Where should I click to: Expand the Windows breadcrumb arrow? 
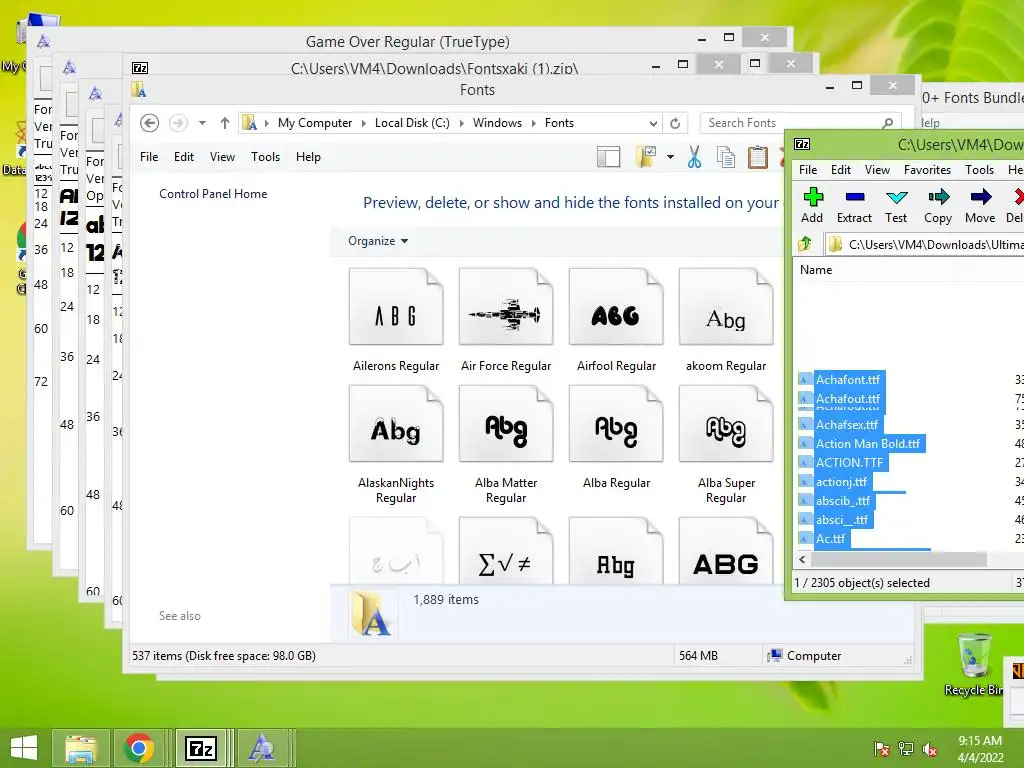pos(534,123)
